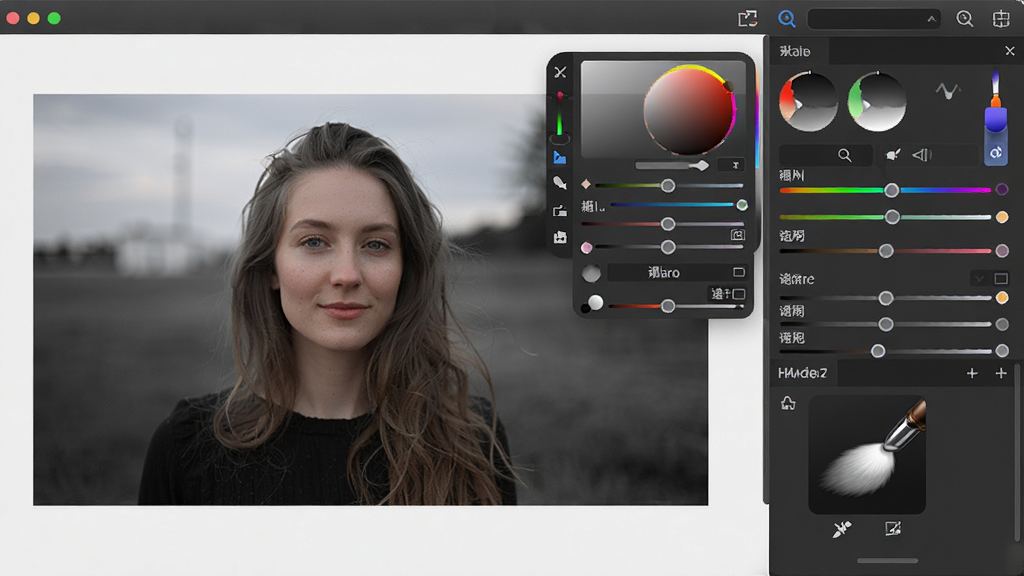Select the green-accented color wheel in the right panel

(876, 102)
